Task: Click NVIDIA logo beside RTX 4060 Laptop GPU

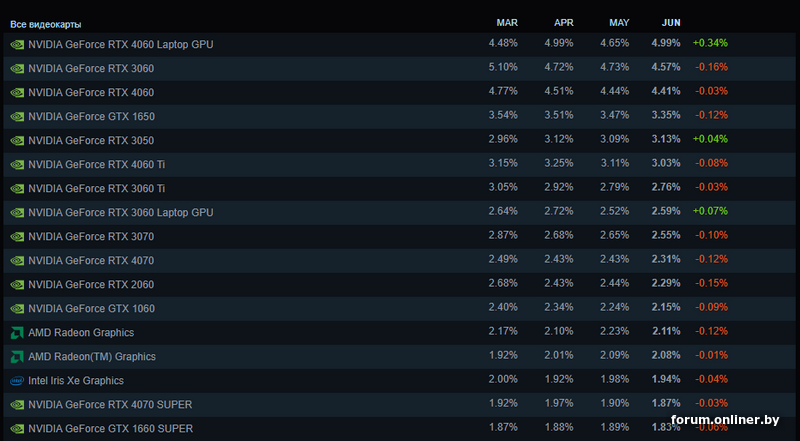Action: tap(17, 45)
